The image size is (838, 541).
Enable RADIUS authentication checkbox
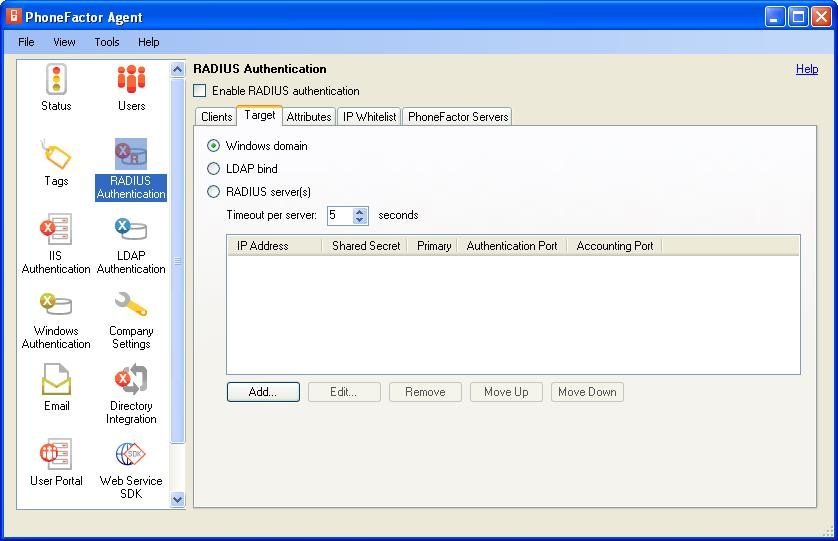click(200, 90)
